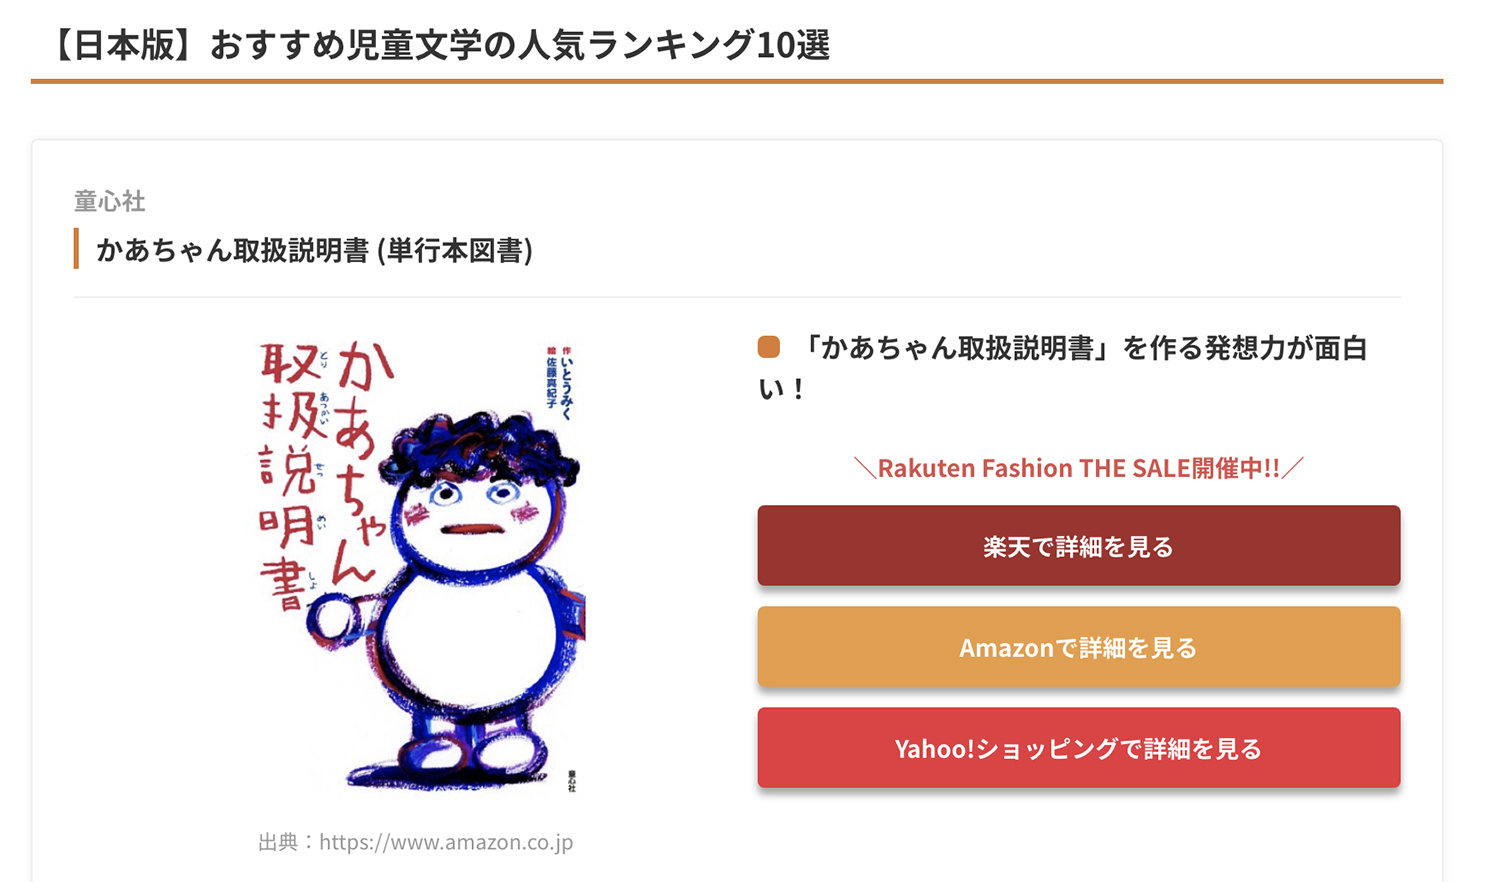The width and height of the screenshot is (1500, 882).
Task: Click the 出典 amazon.co.jp source caption
Action: [x=416, y=842]
